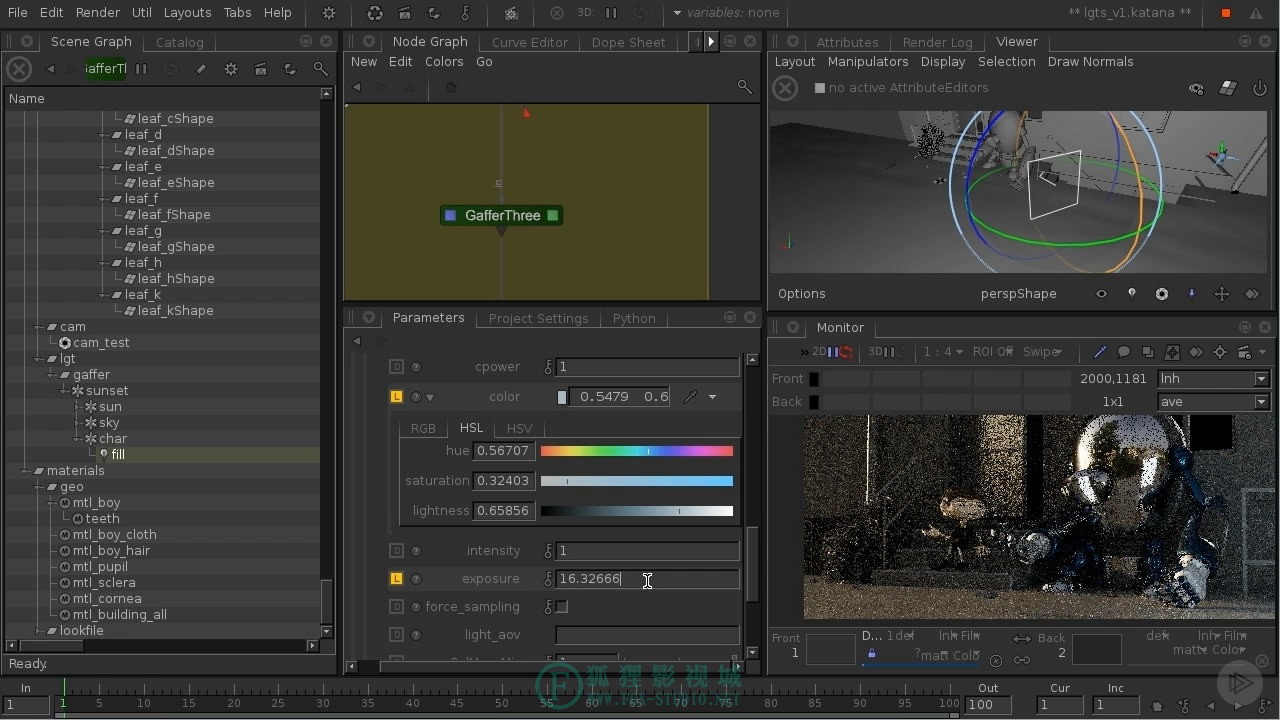Toggle the L state badge on the exposure row
This screenshot has height=720, width=1280.
coord(396,579)
